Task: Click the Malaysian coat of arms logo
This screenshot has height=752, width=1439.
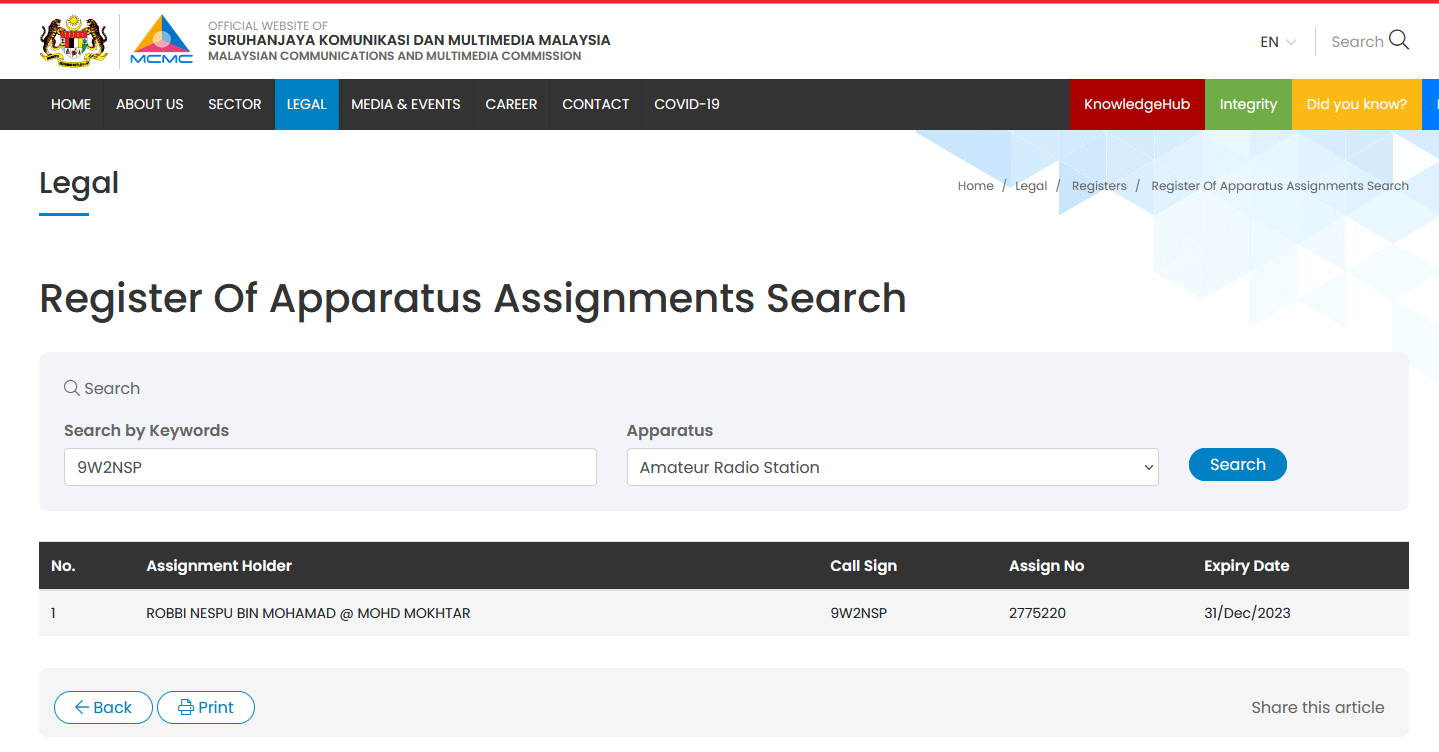Action: tap(73, 41)
